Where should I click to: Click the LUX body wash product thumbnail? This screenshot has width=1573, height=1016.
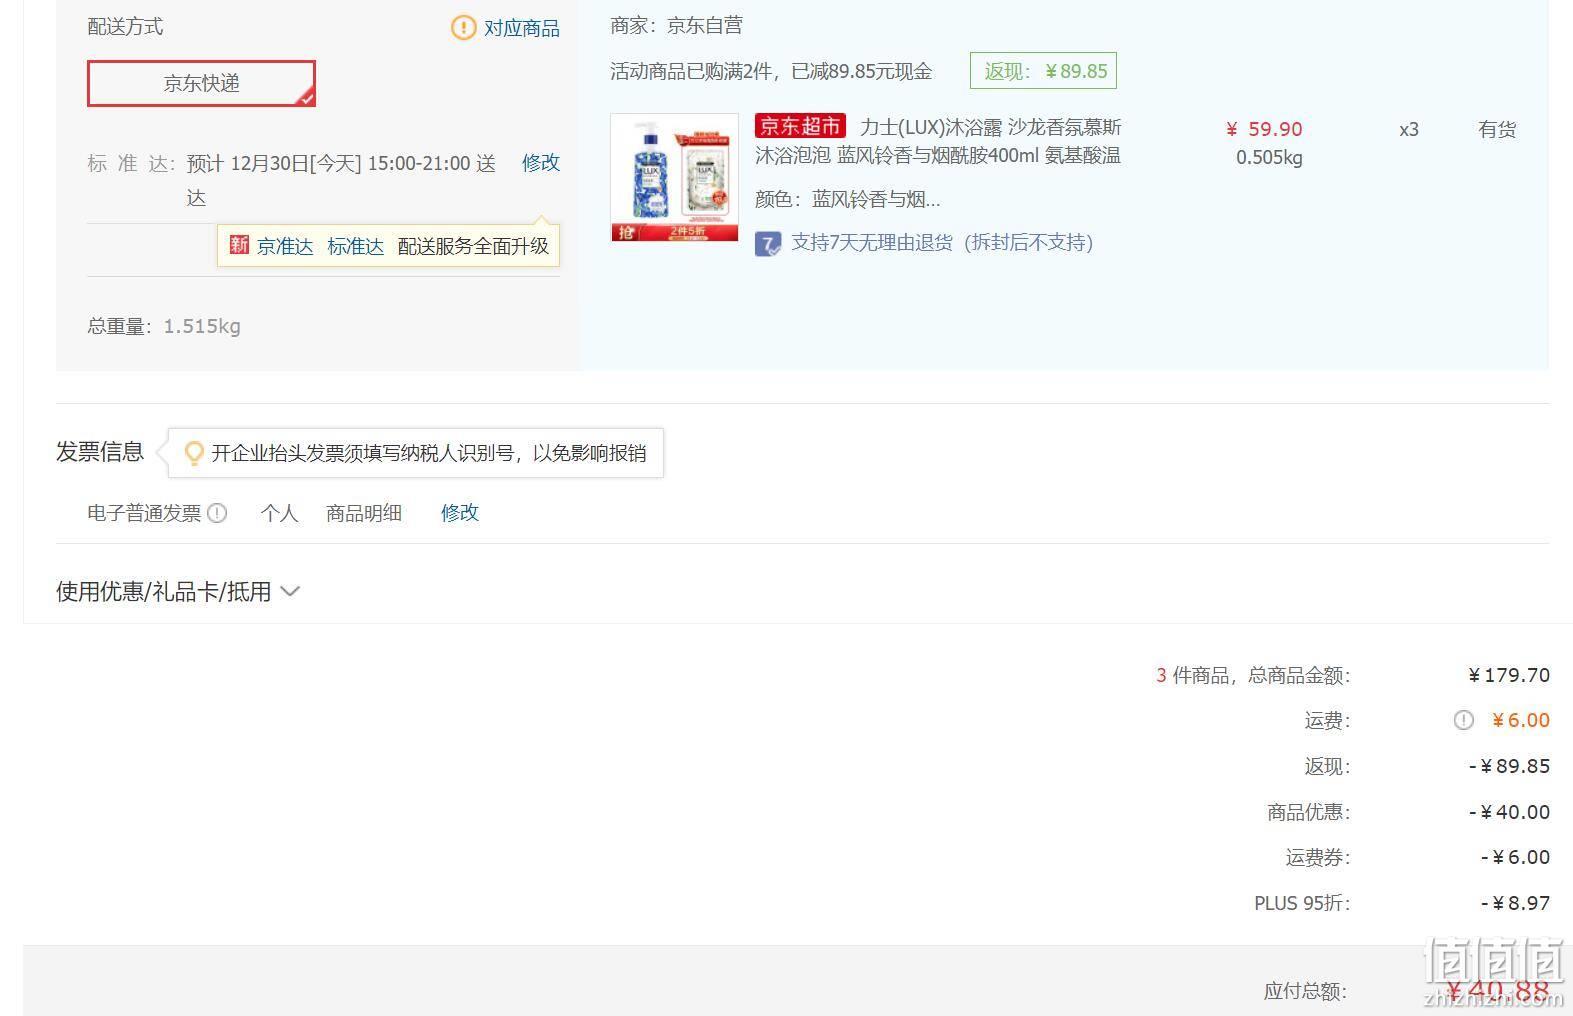click(x=674, y=177)
